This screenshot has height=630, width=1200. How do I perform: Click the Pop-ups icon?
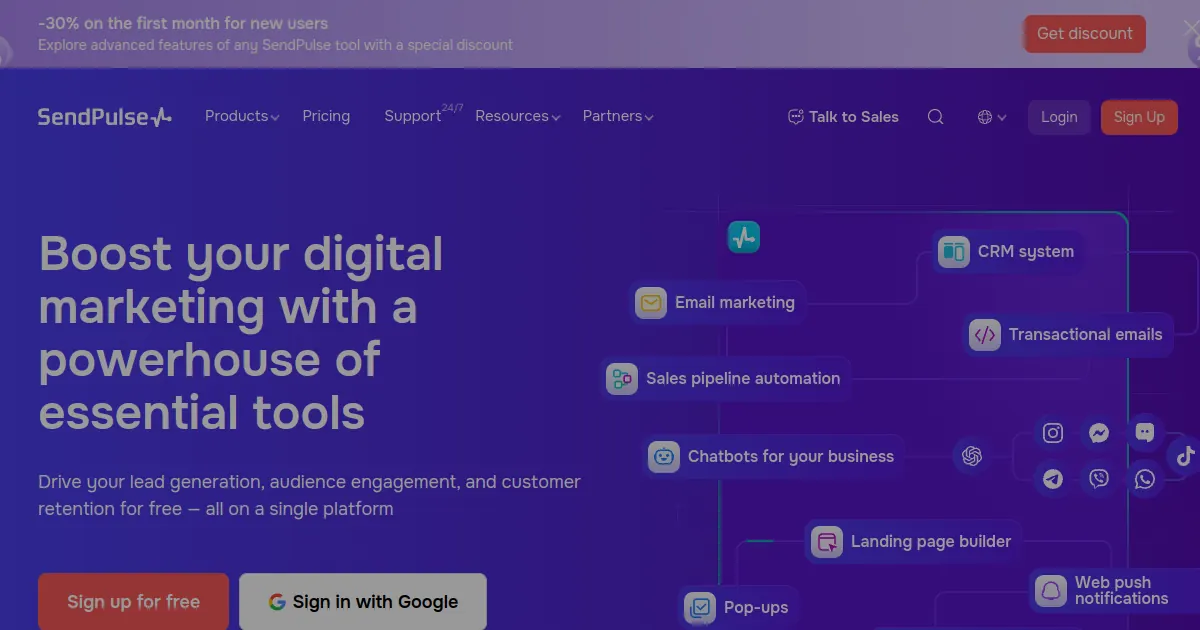point(700,607)
